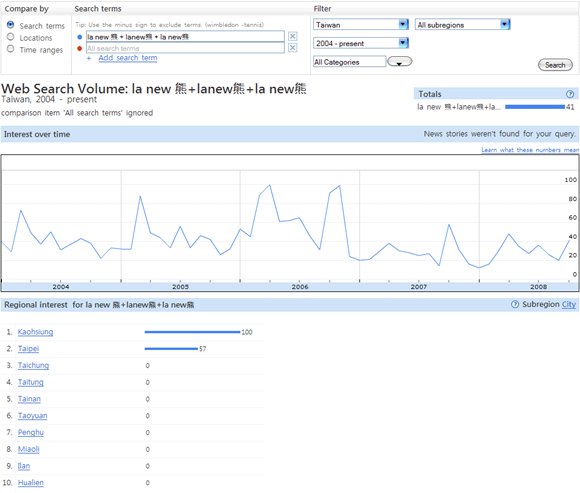Expand the All Categories dropdown arrow button
The image size is (580, 493).
tap(399, 61)
